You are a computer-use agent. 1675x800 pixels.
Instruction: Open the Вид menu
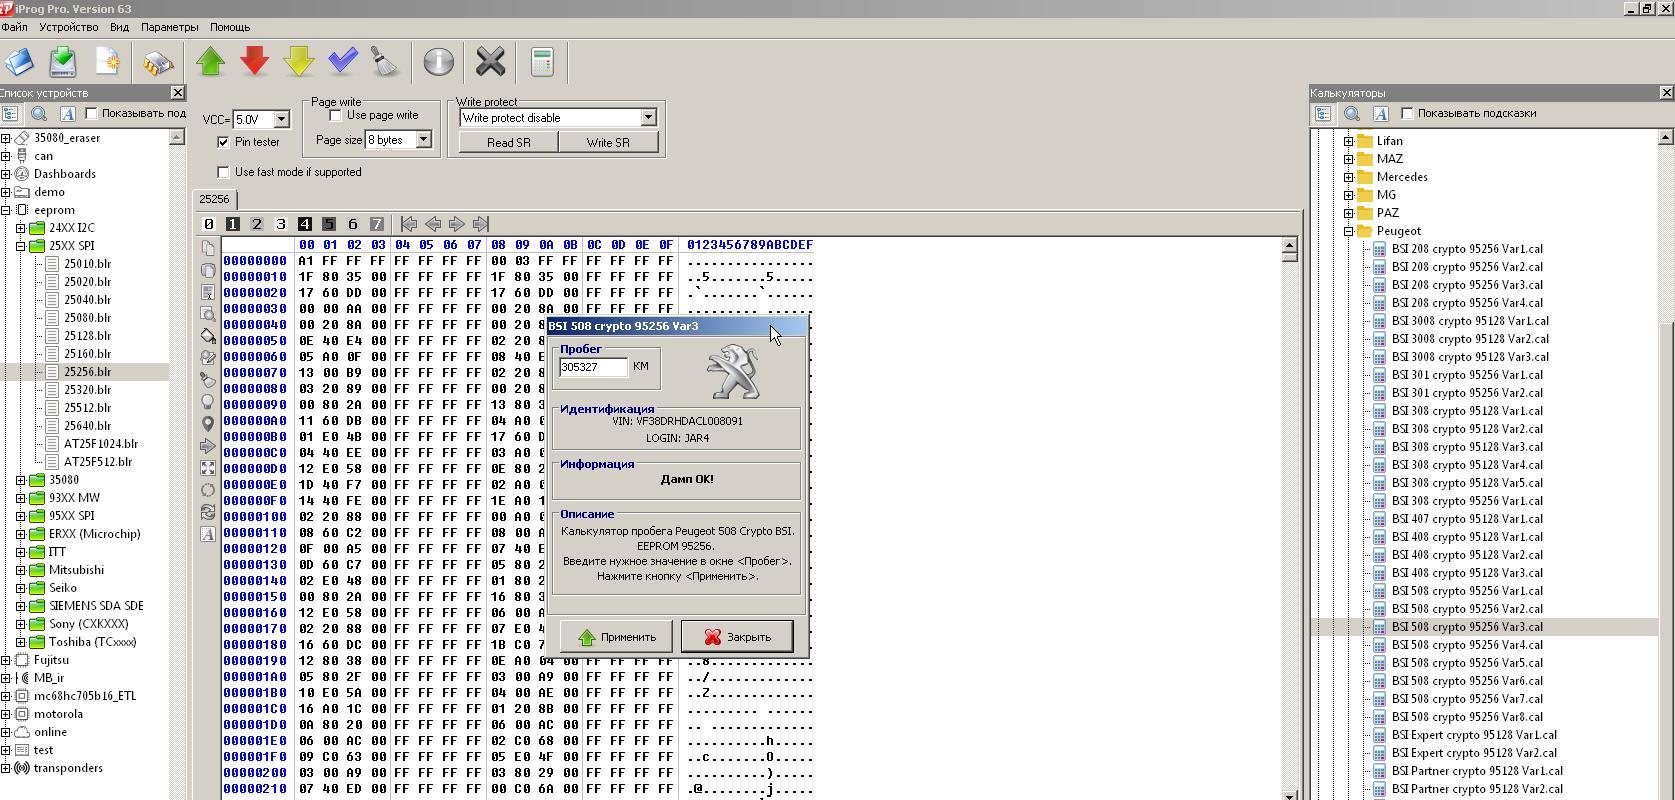(x=119, y=27)
